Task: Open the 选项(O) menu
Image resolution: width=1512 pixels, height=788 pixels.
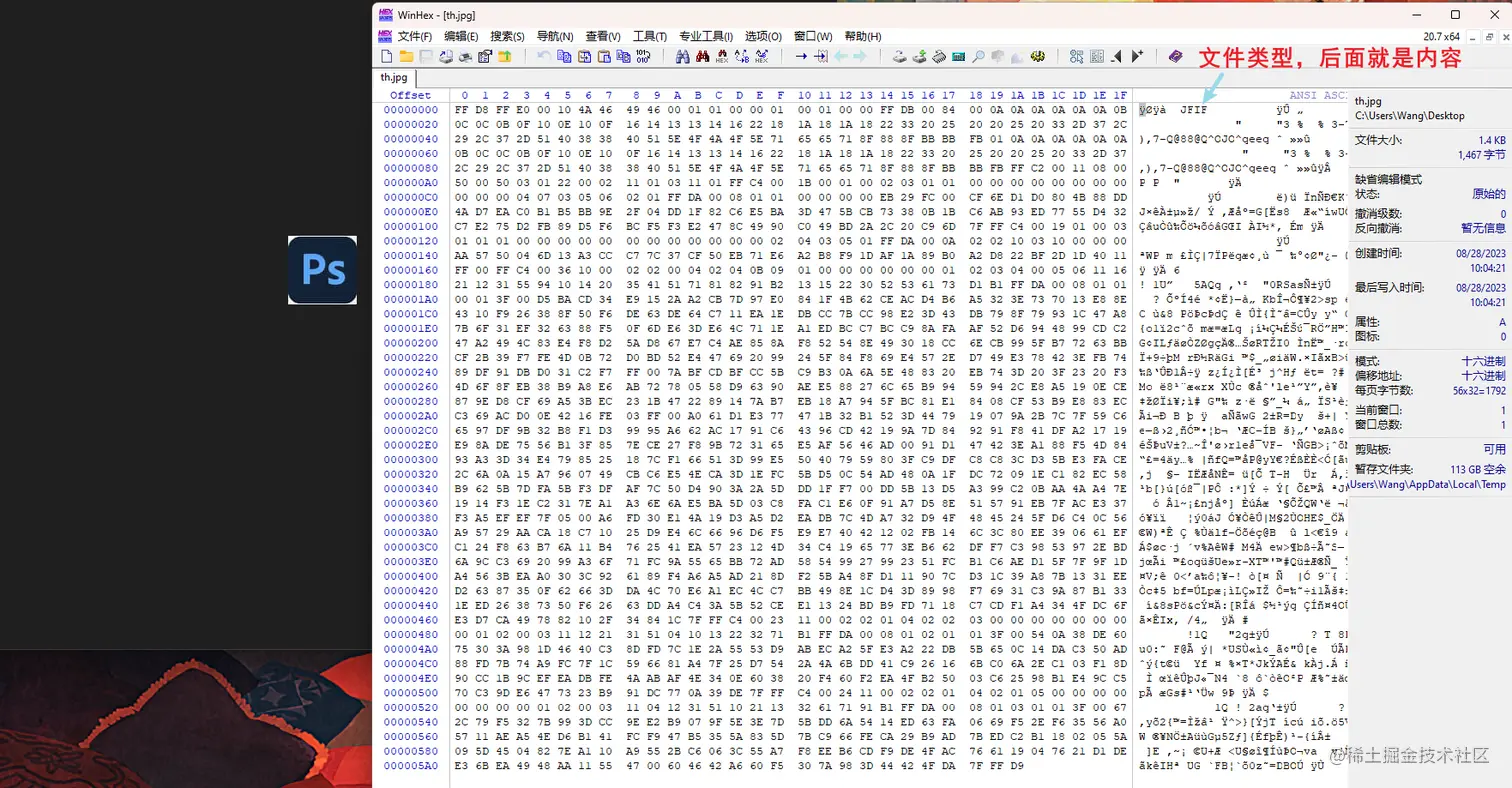Action: [x=763, y=36]
